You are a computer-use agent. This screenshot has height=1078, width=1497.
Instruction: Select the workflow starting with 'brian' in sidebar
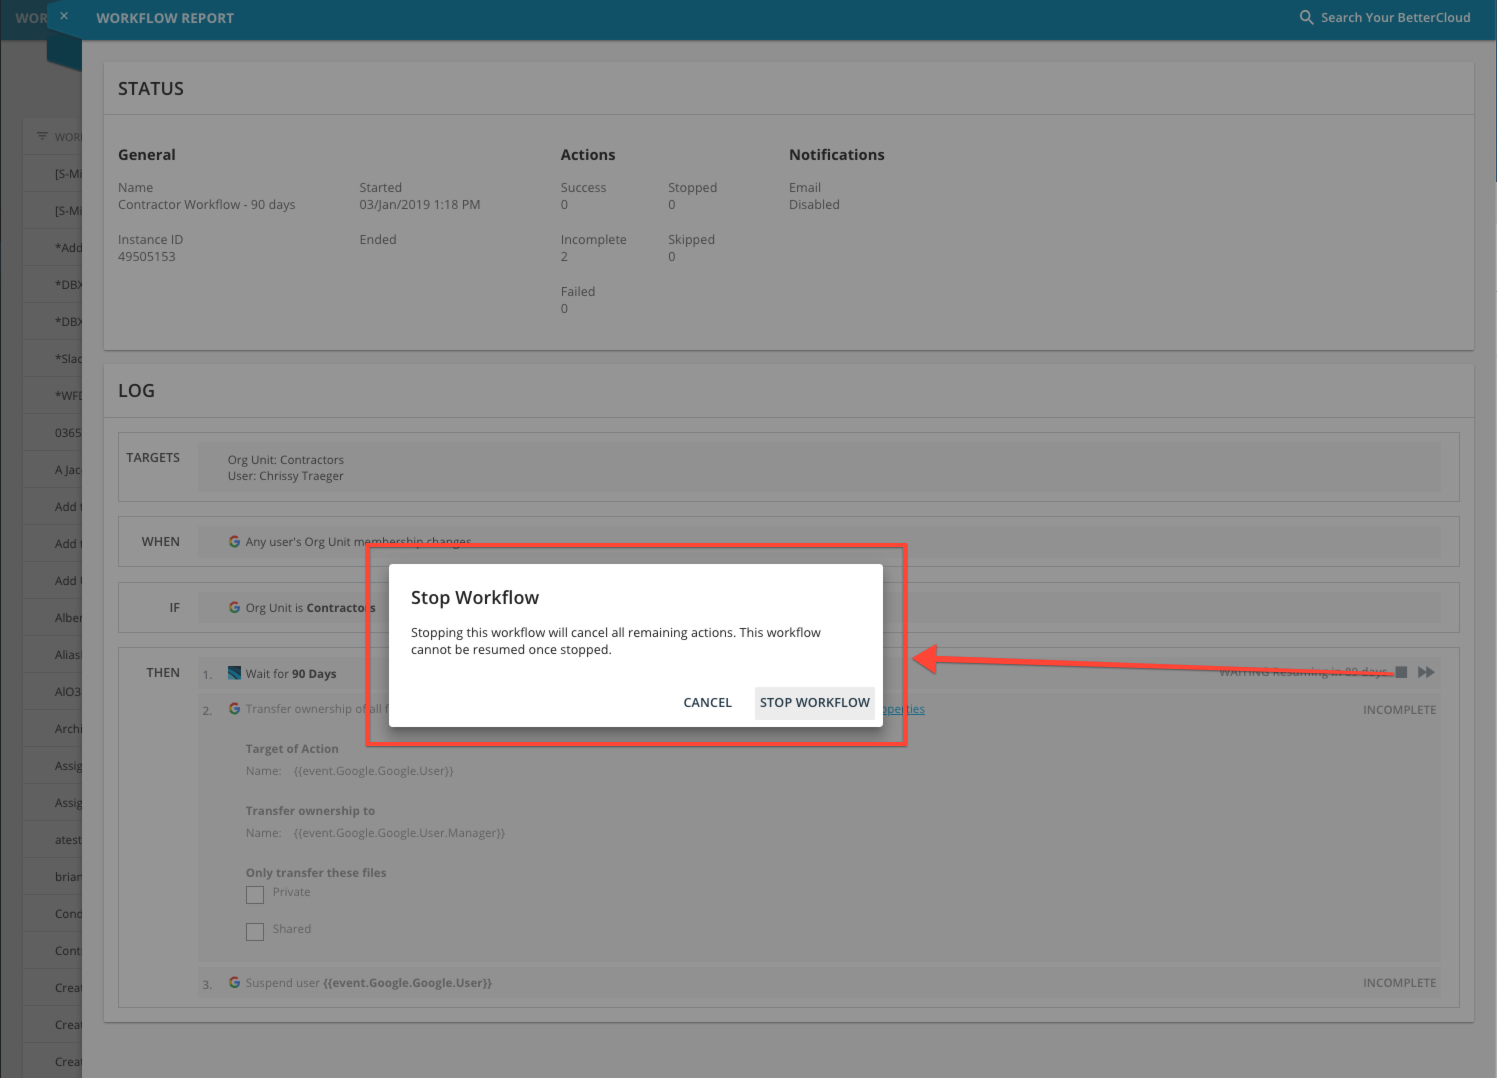[67, 876]
